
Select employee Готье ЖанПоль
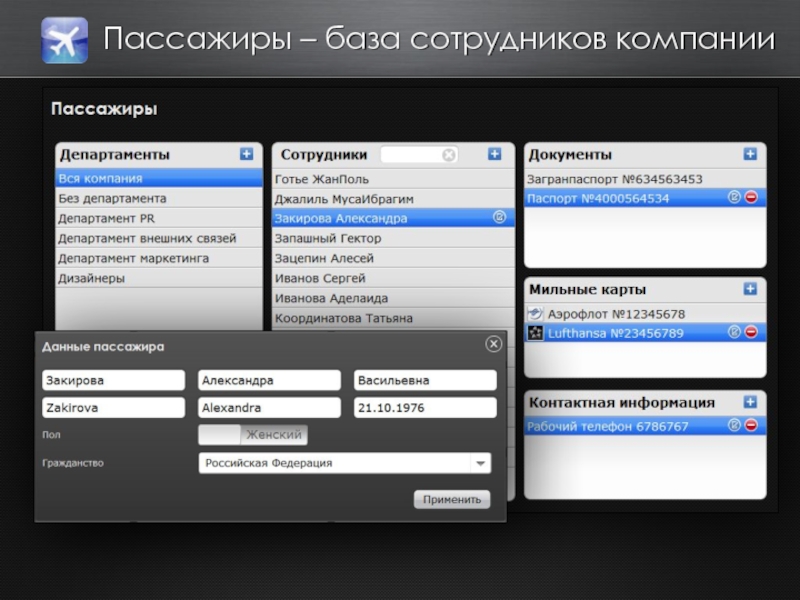[x=393, y=179]
